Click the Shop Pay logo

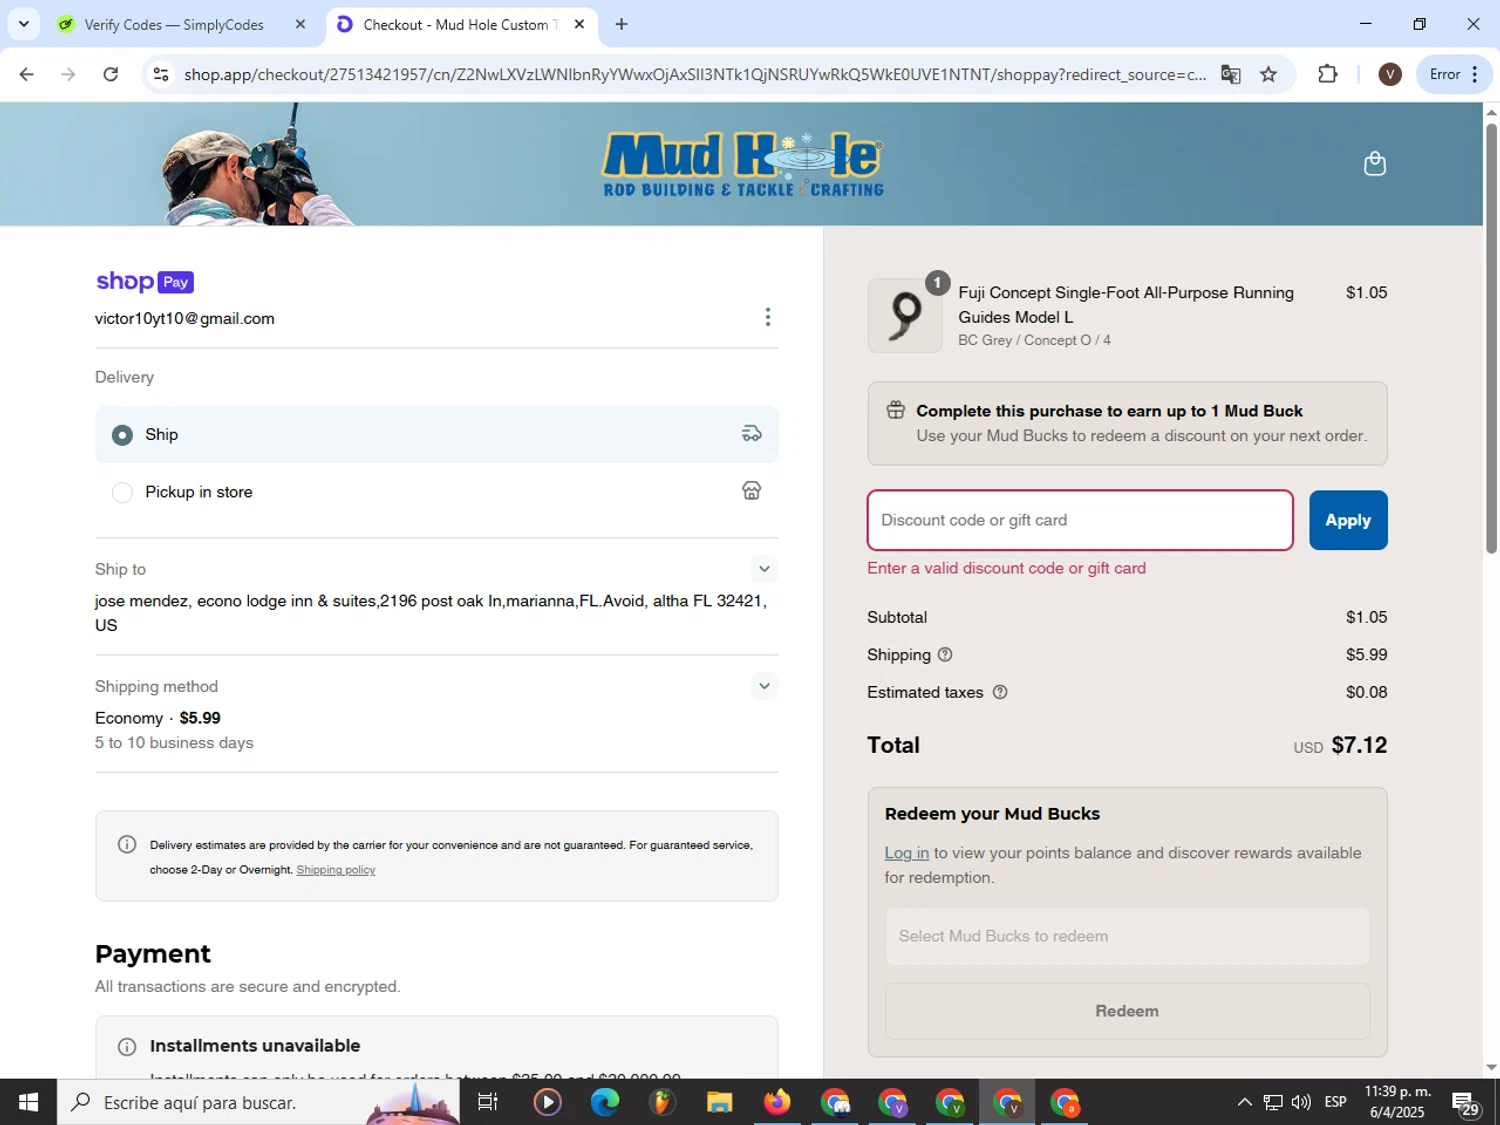pyautogui.click(x=145, y=282)
